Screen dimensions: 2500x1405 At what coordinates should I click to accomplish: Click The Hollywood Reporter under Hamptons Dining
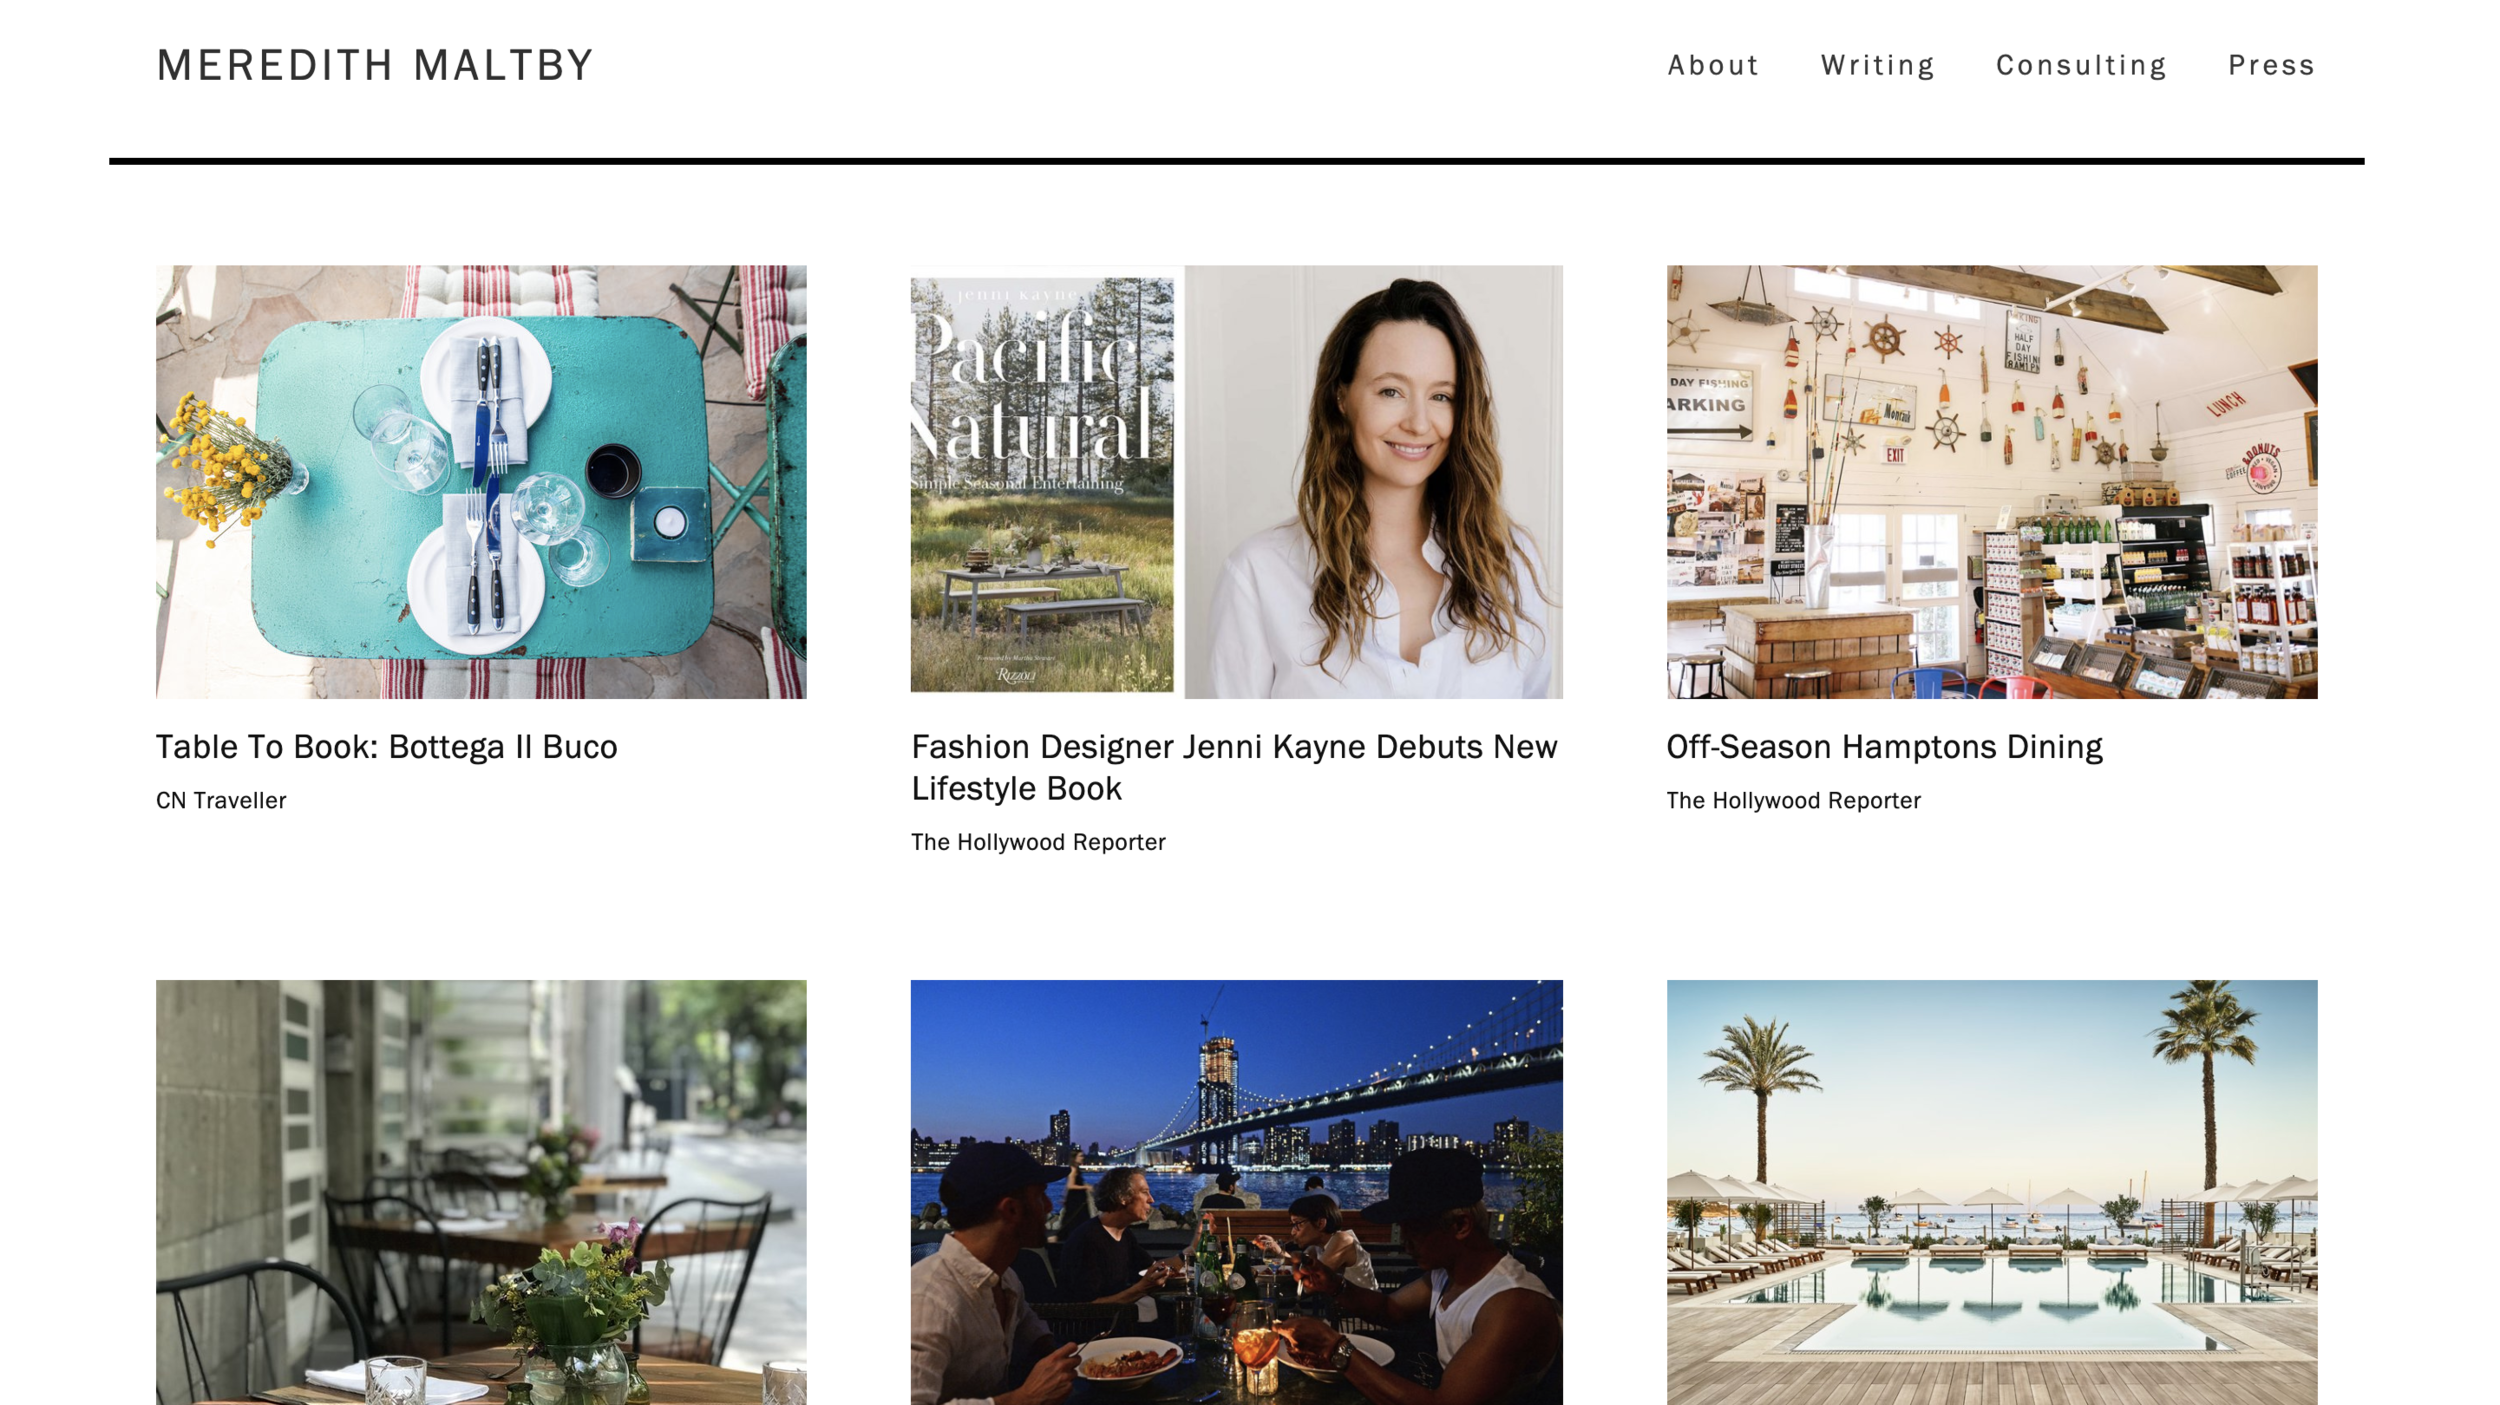click(x=1793, y=800)
